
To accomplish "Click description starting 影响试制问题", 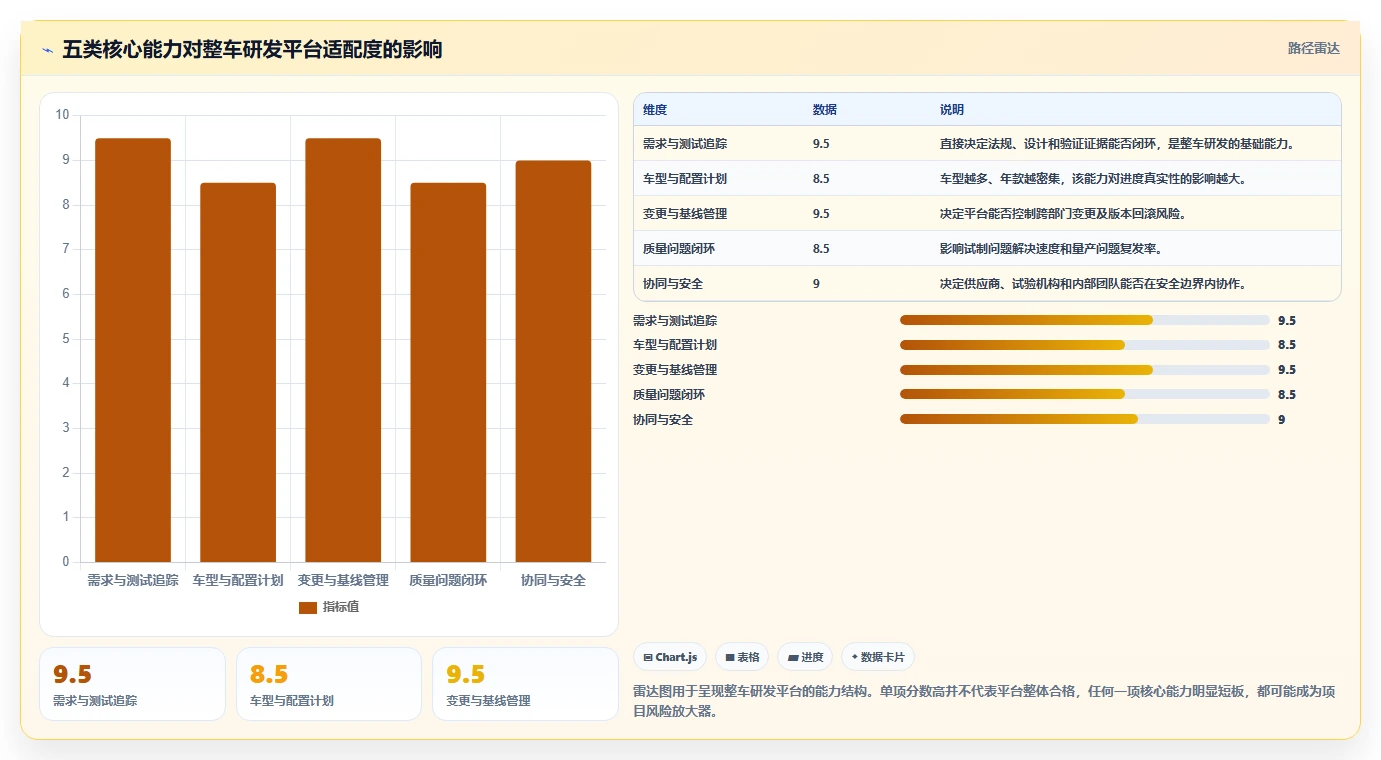I will coord(1051,249).
